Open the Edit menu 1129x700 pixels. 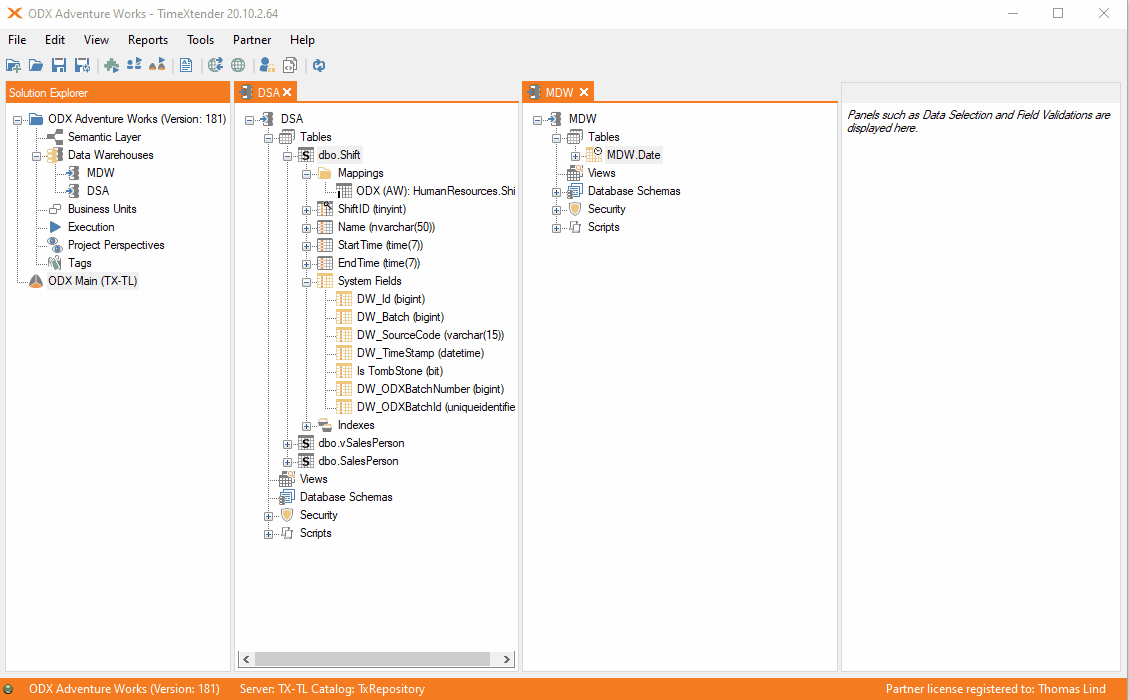[x=55, y=40]
